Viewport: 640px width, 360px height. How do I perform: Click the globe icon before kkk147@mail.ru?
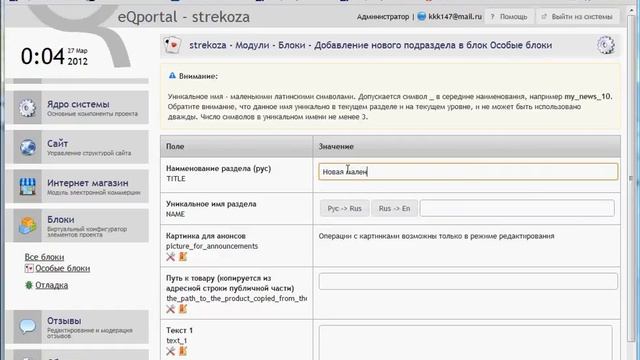(422, 16)
